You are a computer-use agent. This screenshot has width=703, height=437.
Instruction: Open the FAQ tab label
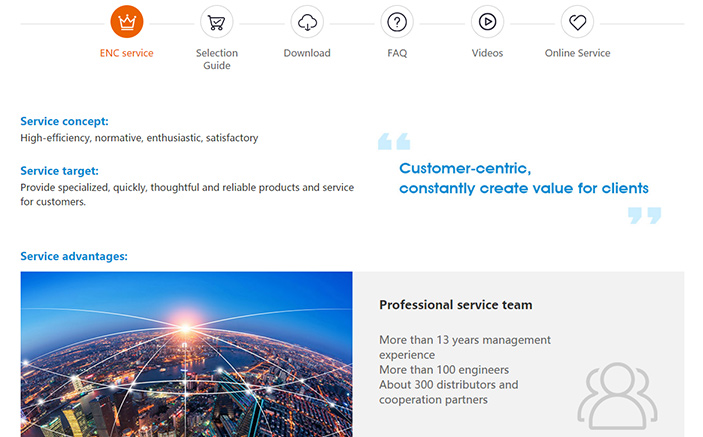coord(397,53)
